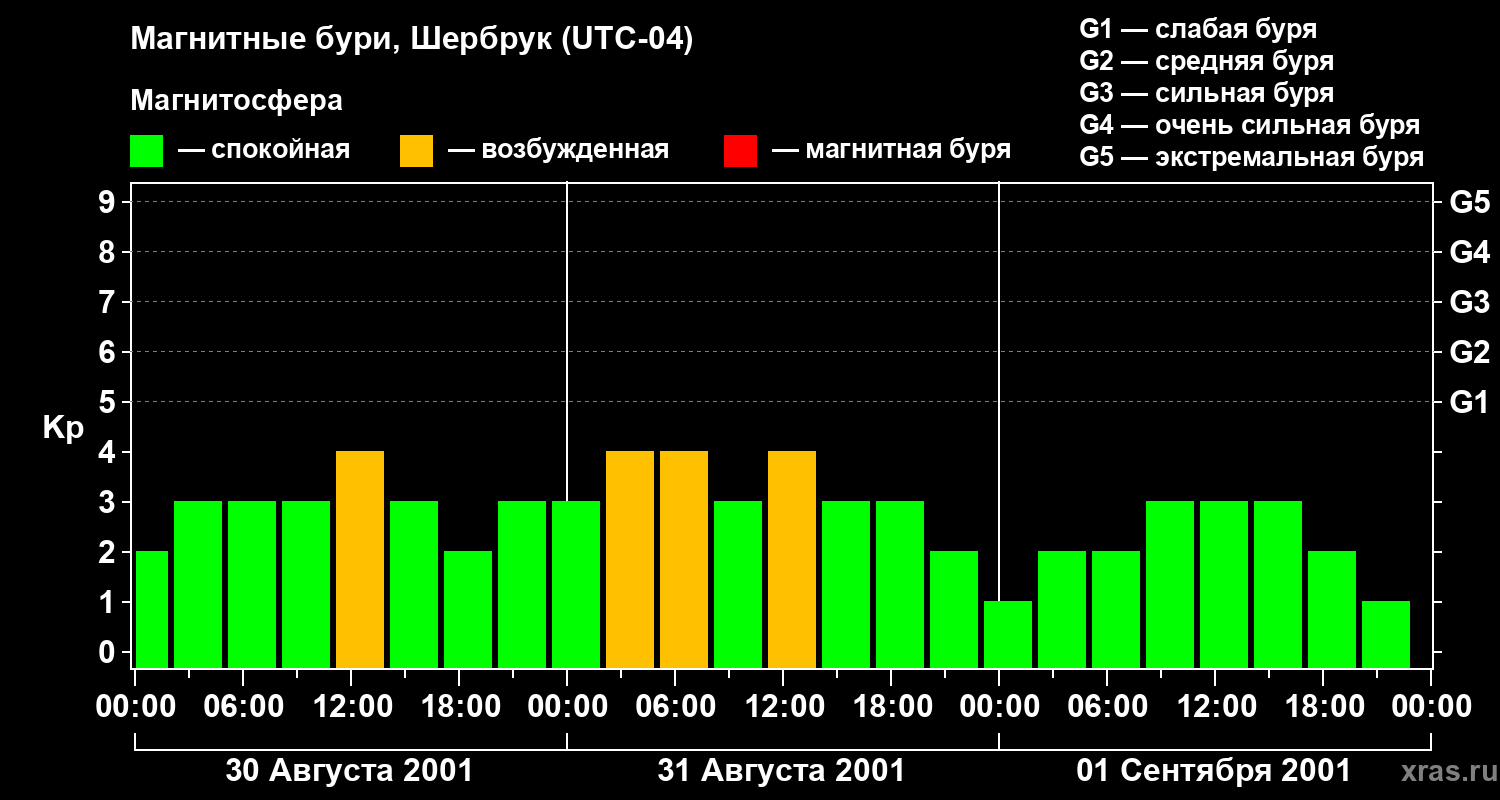Screen dimensions: 1500x800
Task: Click the '— спокойная' legend label
Action: pos(264,151)
